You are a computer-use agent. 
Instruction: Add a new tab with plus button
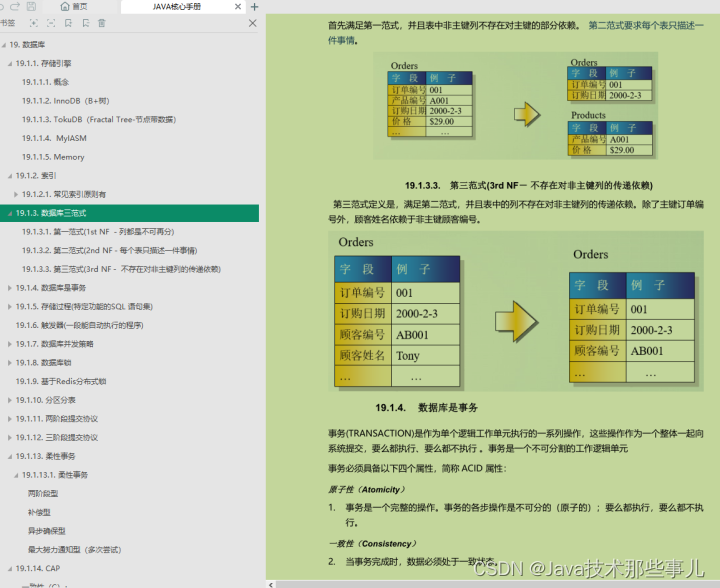[254, 6]
